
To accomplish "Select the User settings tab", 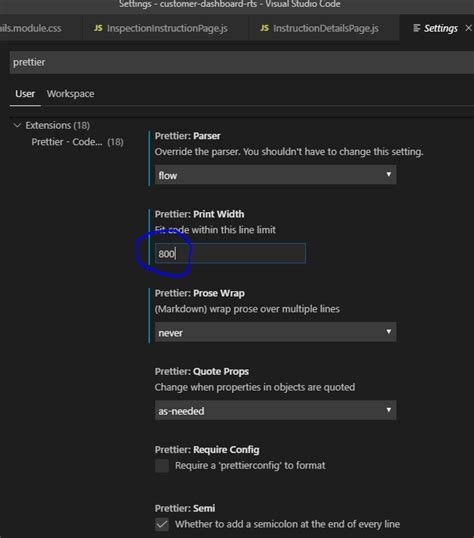I will [x=25, y=94].
